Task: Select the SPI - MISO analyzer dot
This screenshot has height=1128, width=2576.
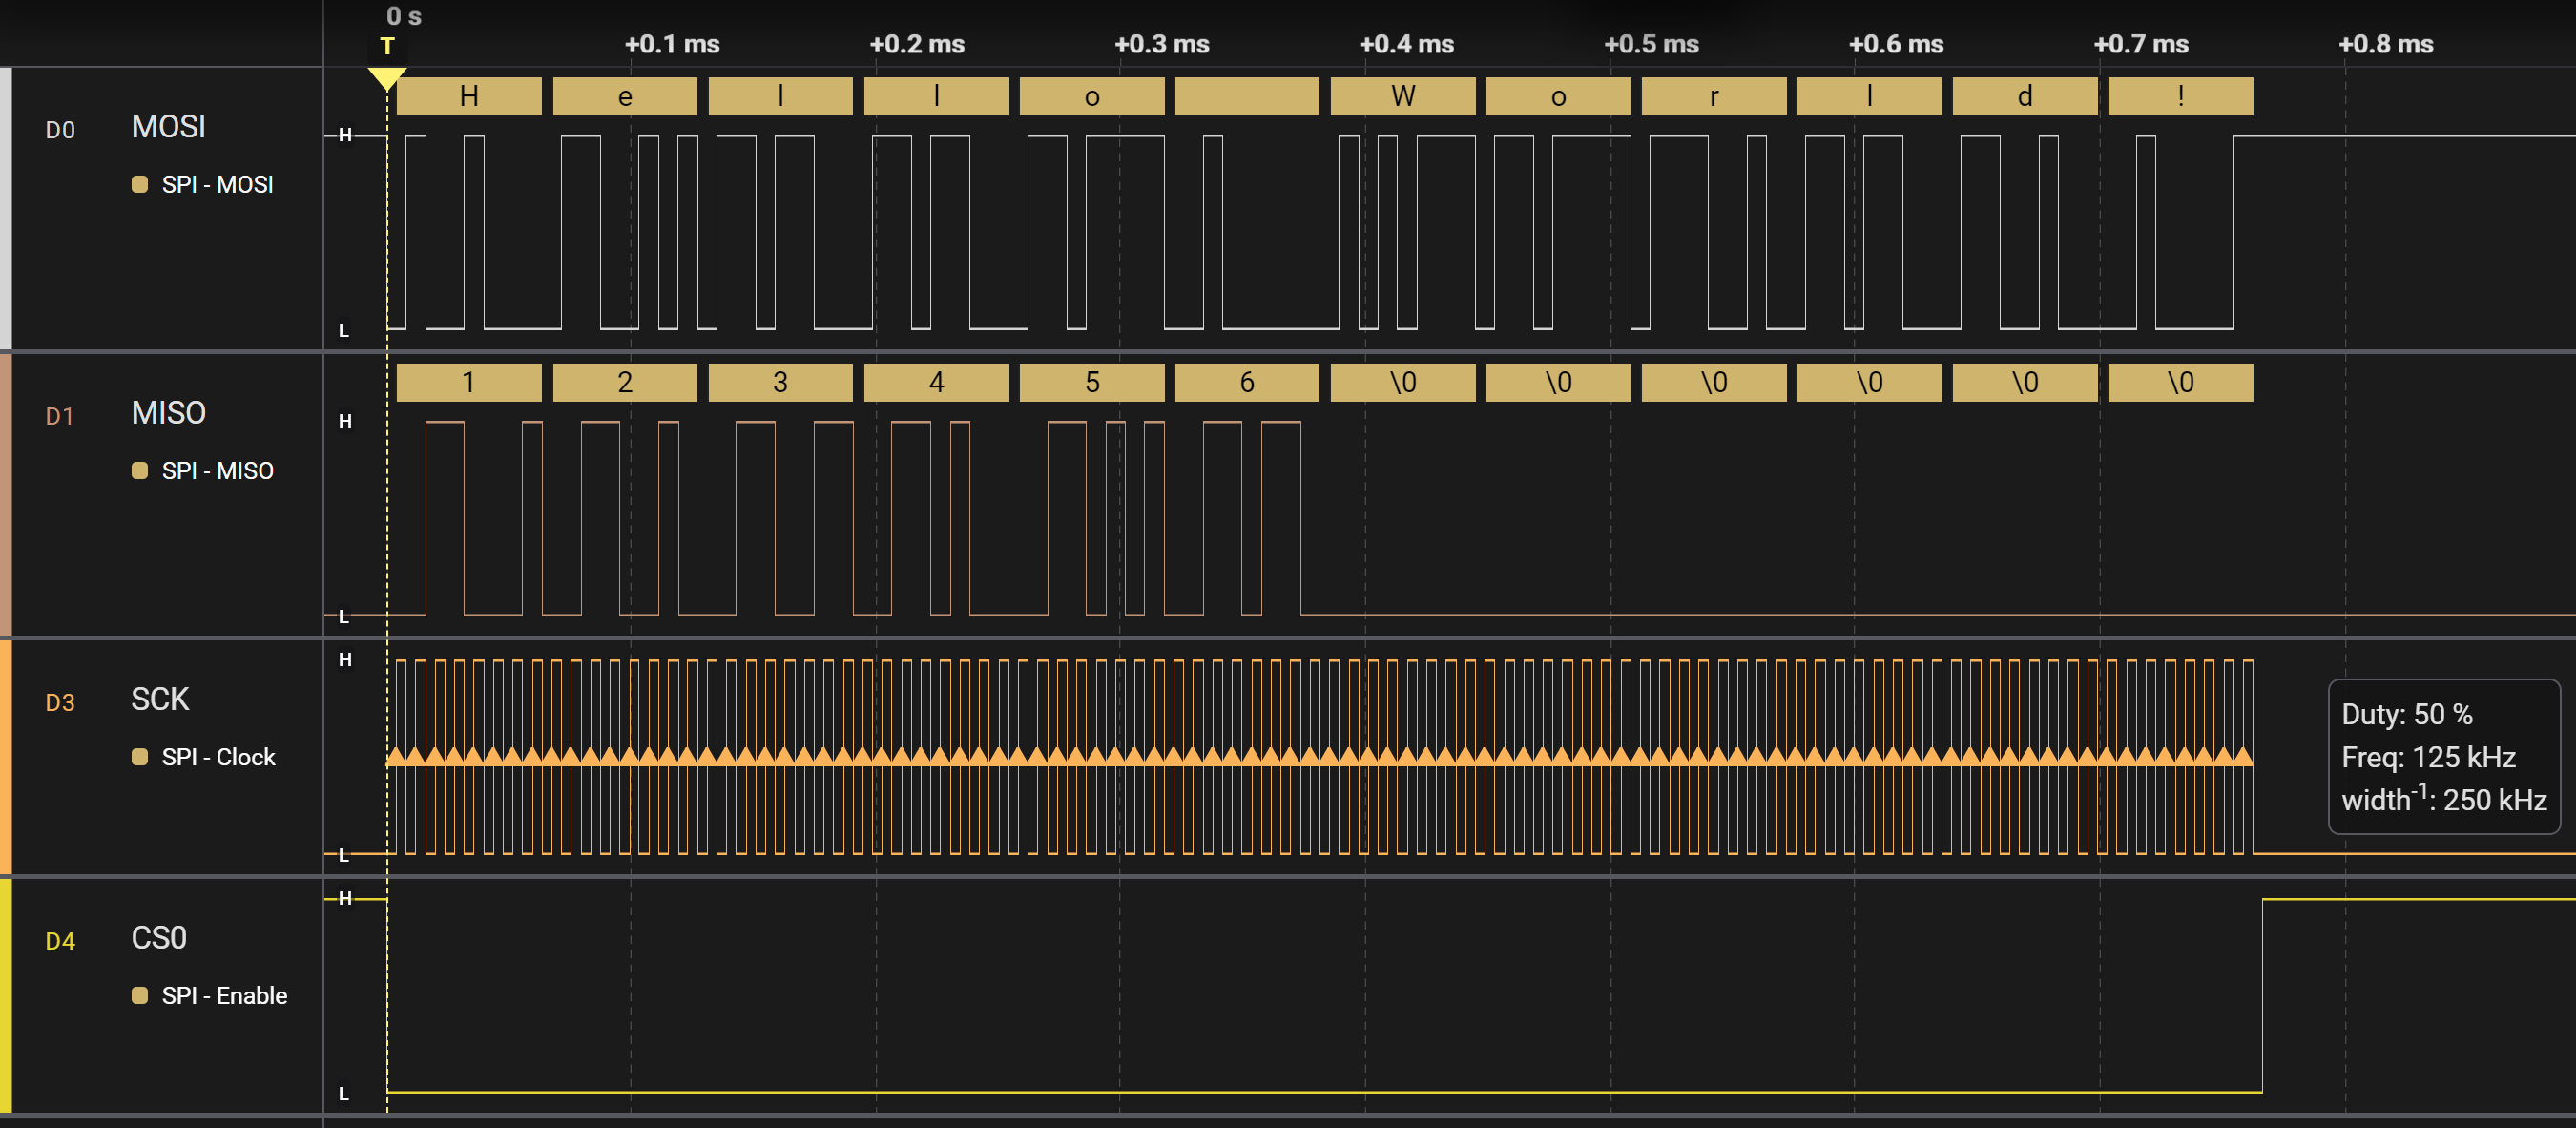Action: [140, 470]
